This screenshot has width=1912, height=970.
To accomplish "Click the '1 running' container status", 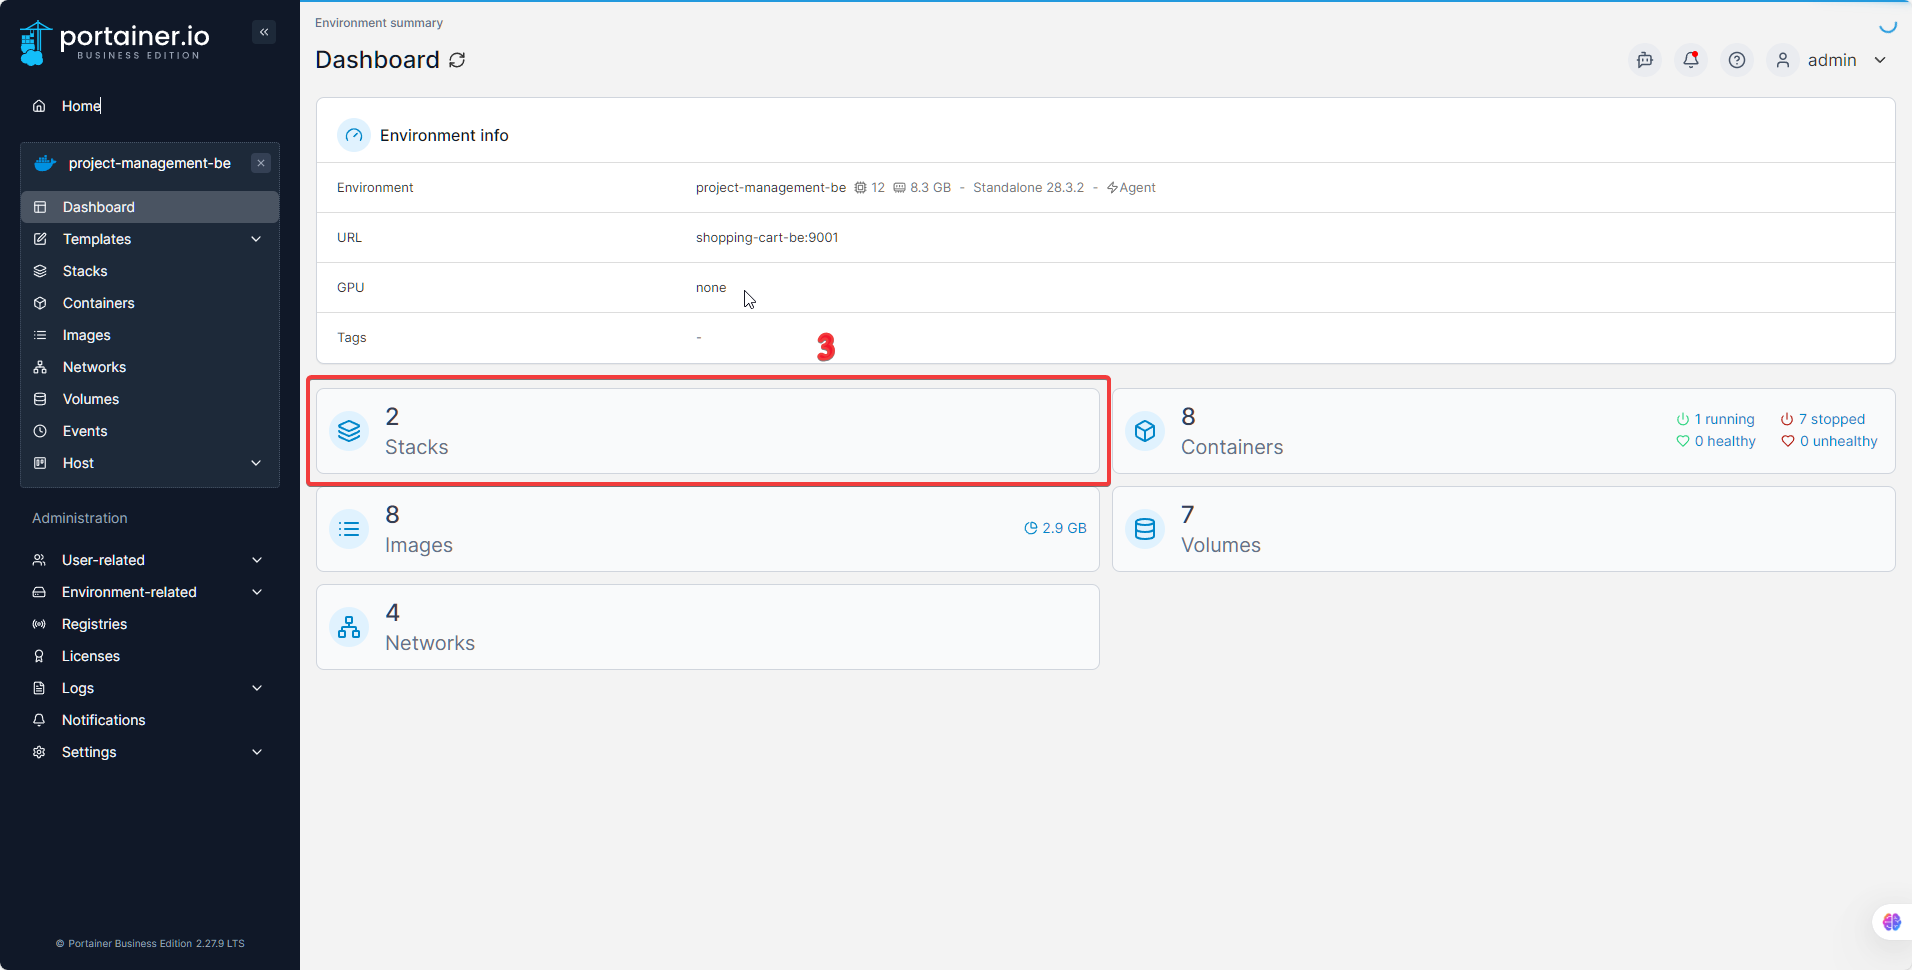I will coord(1716,419).
